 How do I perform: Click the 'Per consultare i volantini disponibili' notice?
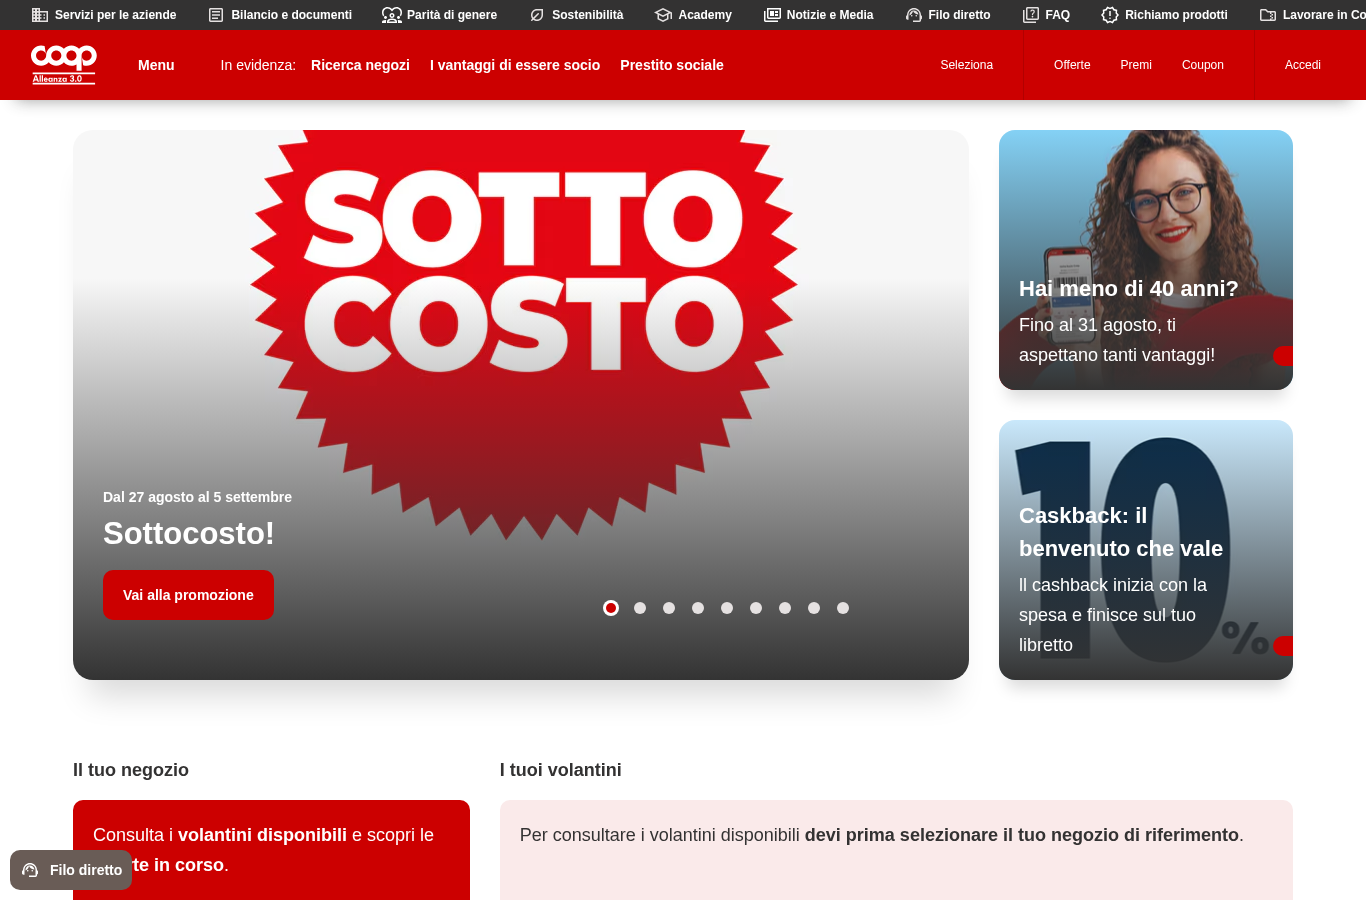pos(896,850)
